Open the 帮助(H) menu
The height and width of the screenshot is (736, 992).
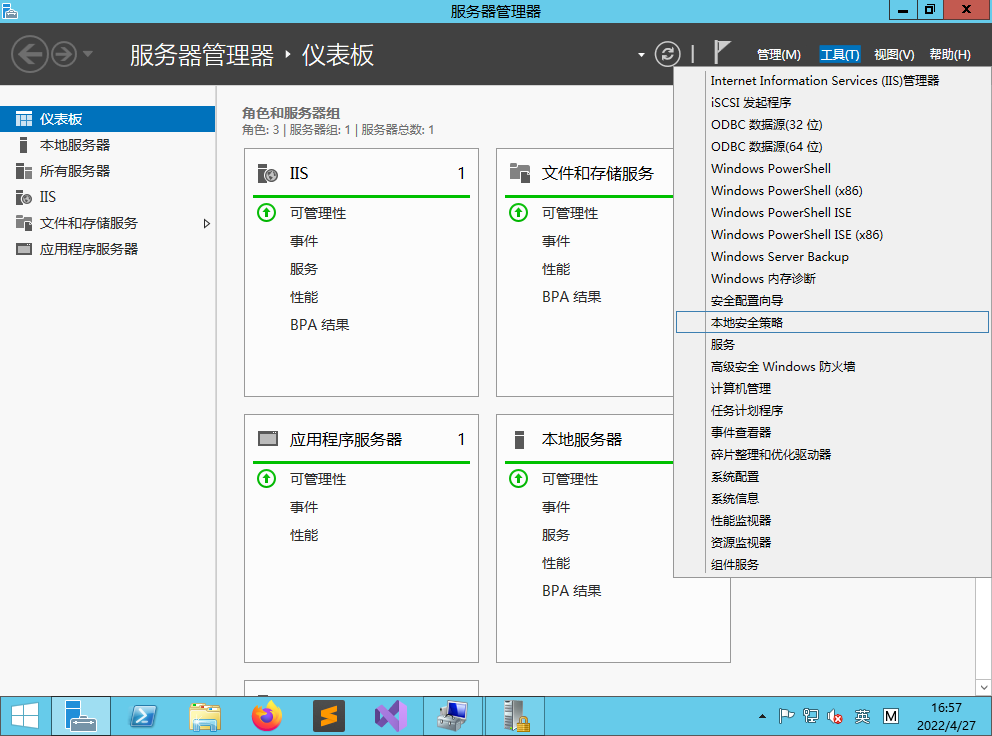(x=950, y=55)
